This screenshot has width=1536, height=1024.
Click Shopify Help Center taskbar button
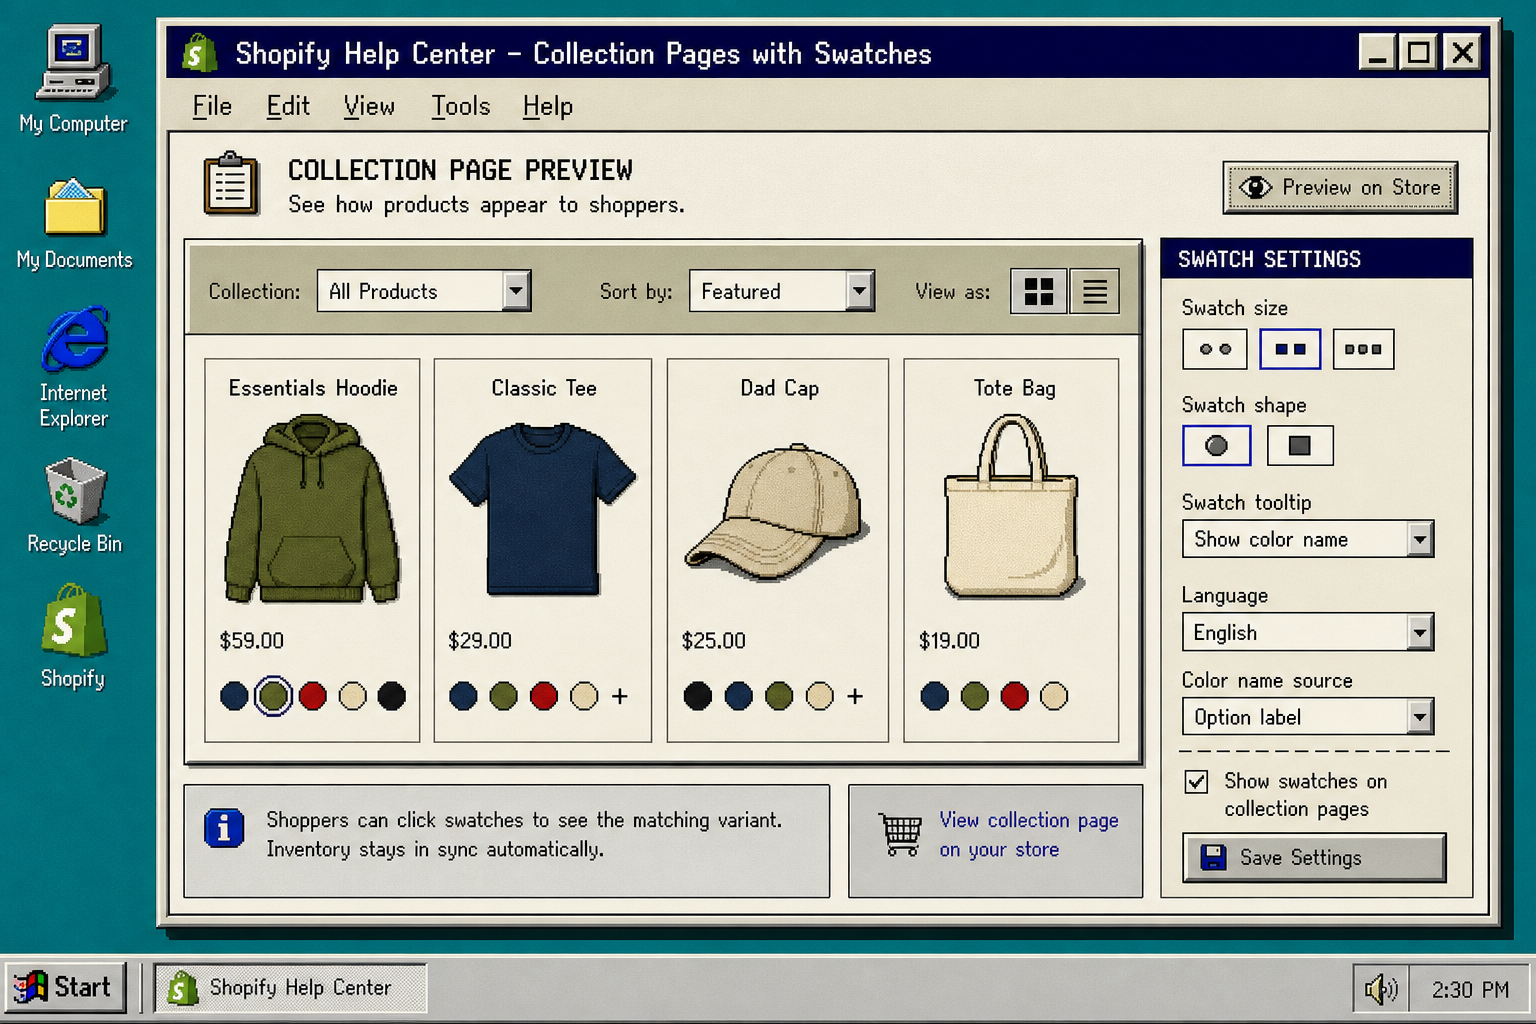290,987
